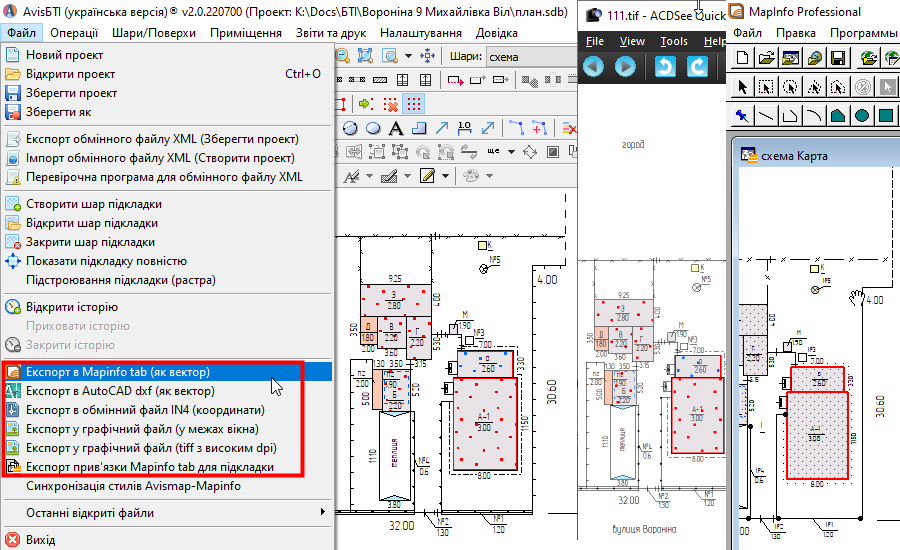Choose 'Створити шар підкладки' entry
The image size is (900, 550).
click(x=167, y=204)
